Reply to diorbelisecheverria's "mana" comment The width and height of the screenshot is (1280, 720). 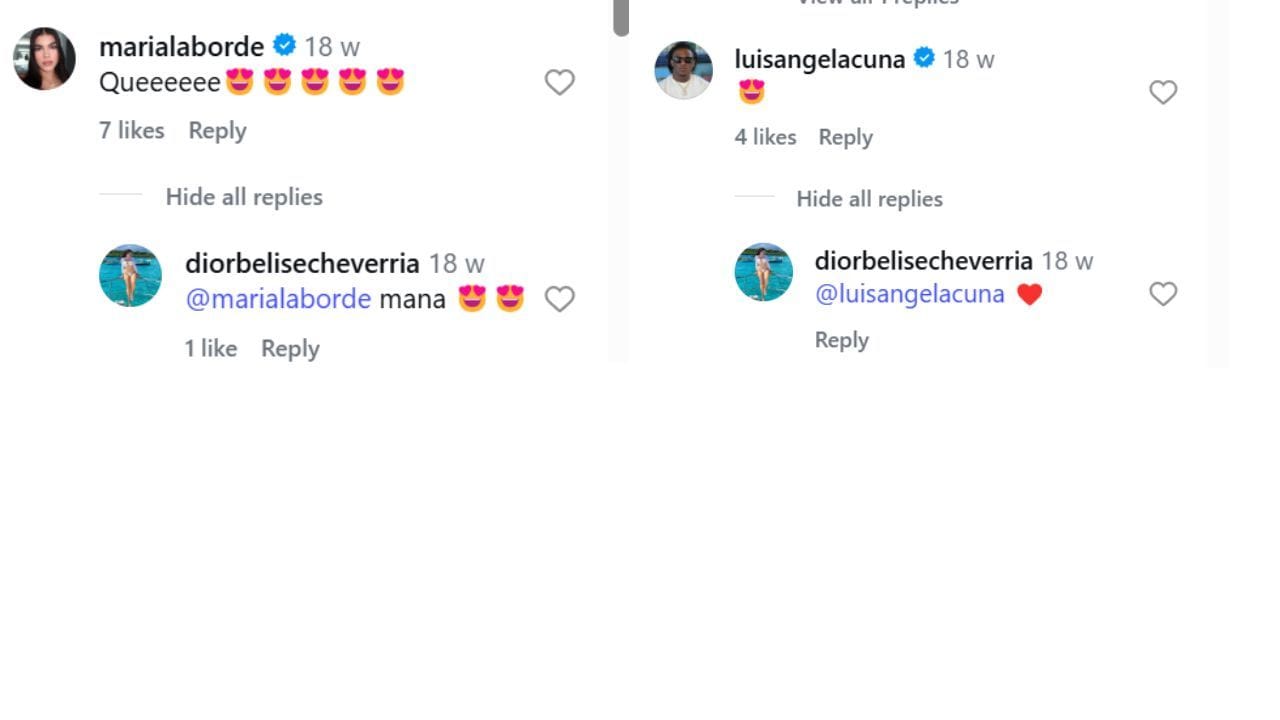[x=290, y=349]
